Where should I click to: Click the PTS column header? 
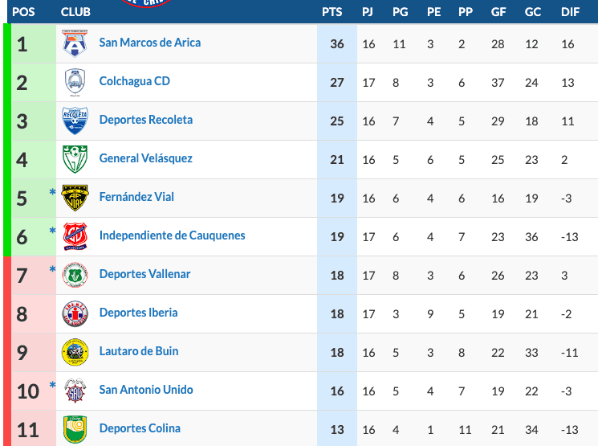click(x=332, y=12)
